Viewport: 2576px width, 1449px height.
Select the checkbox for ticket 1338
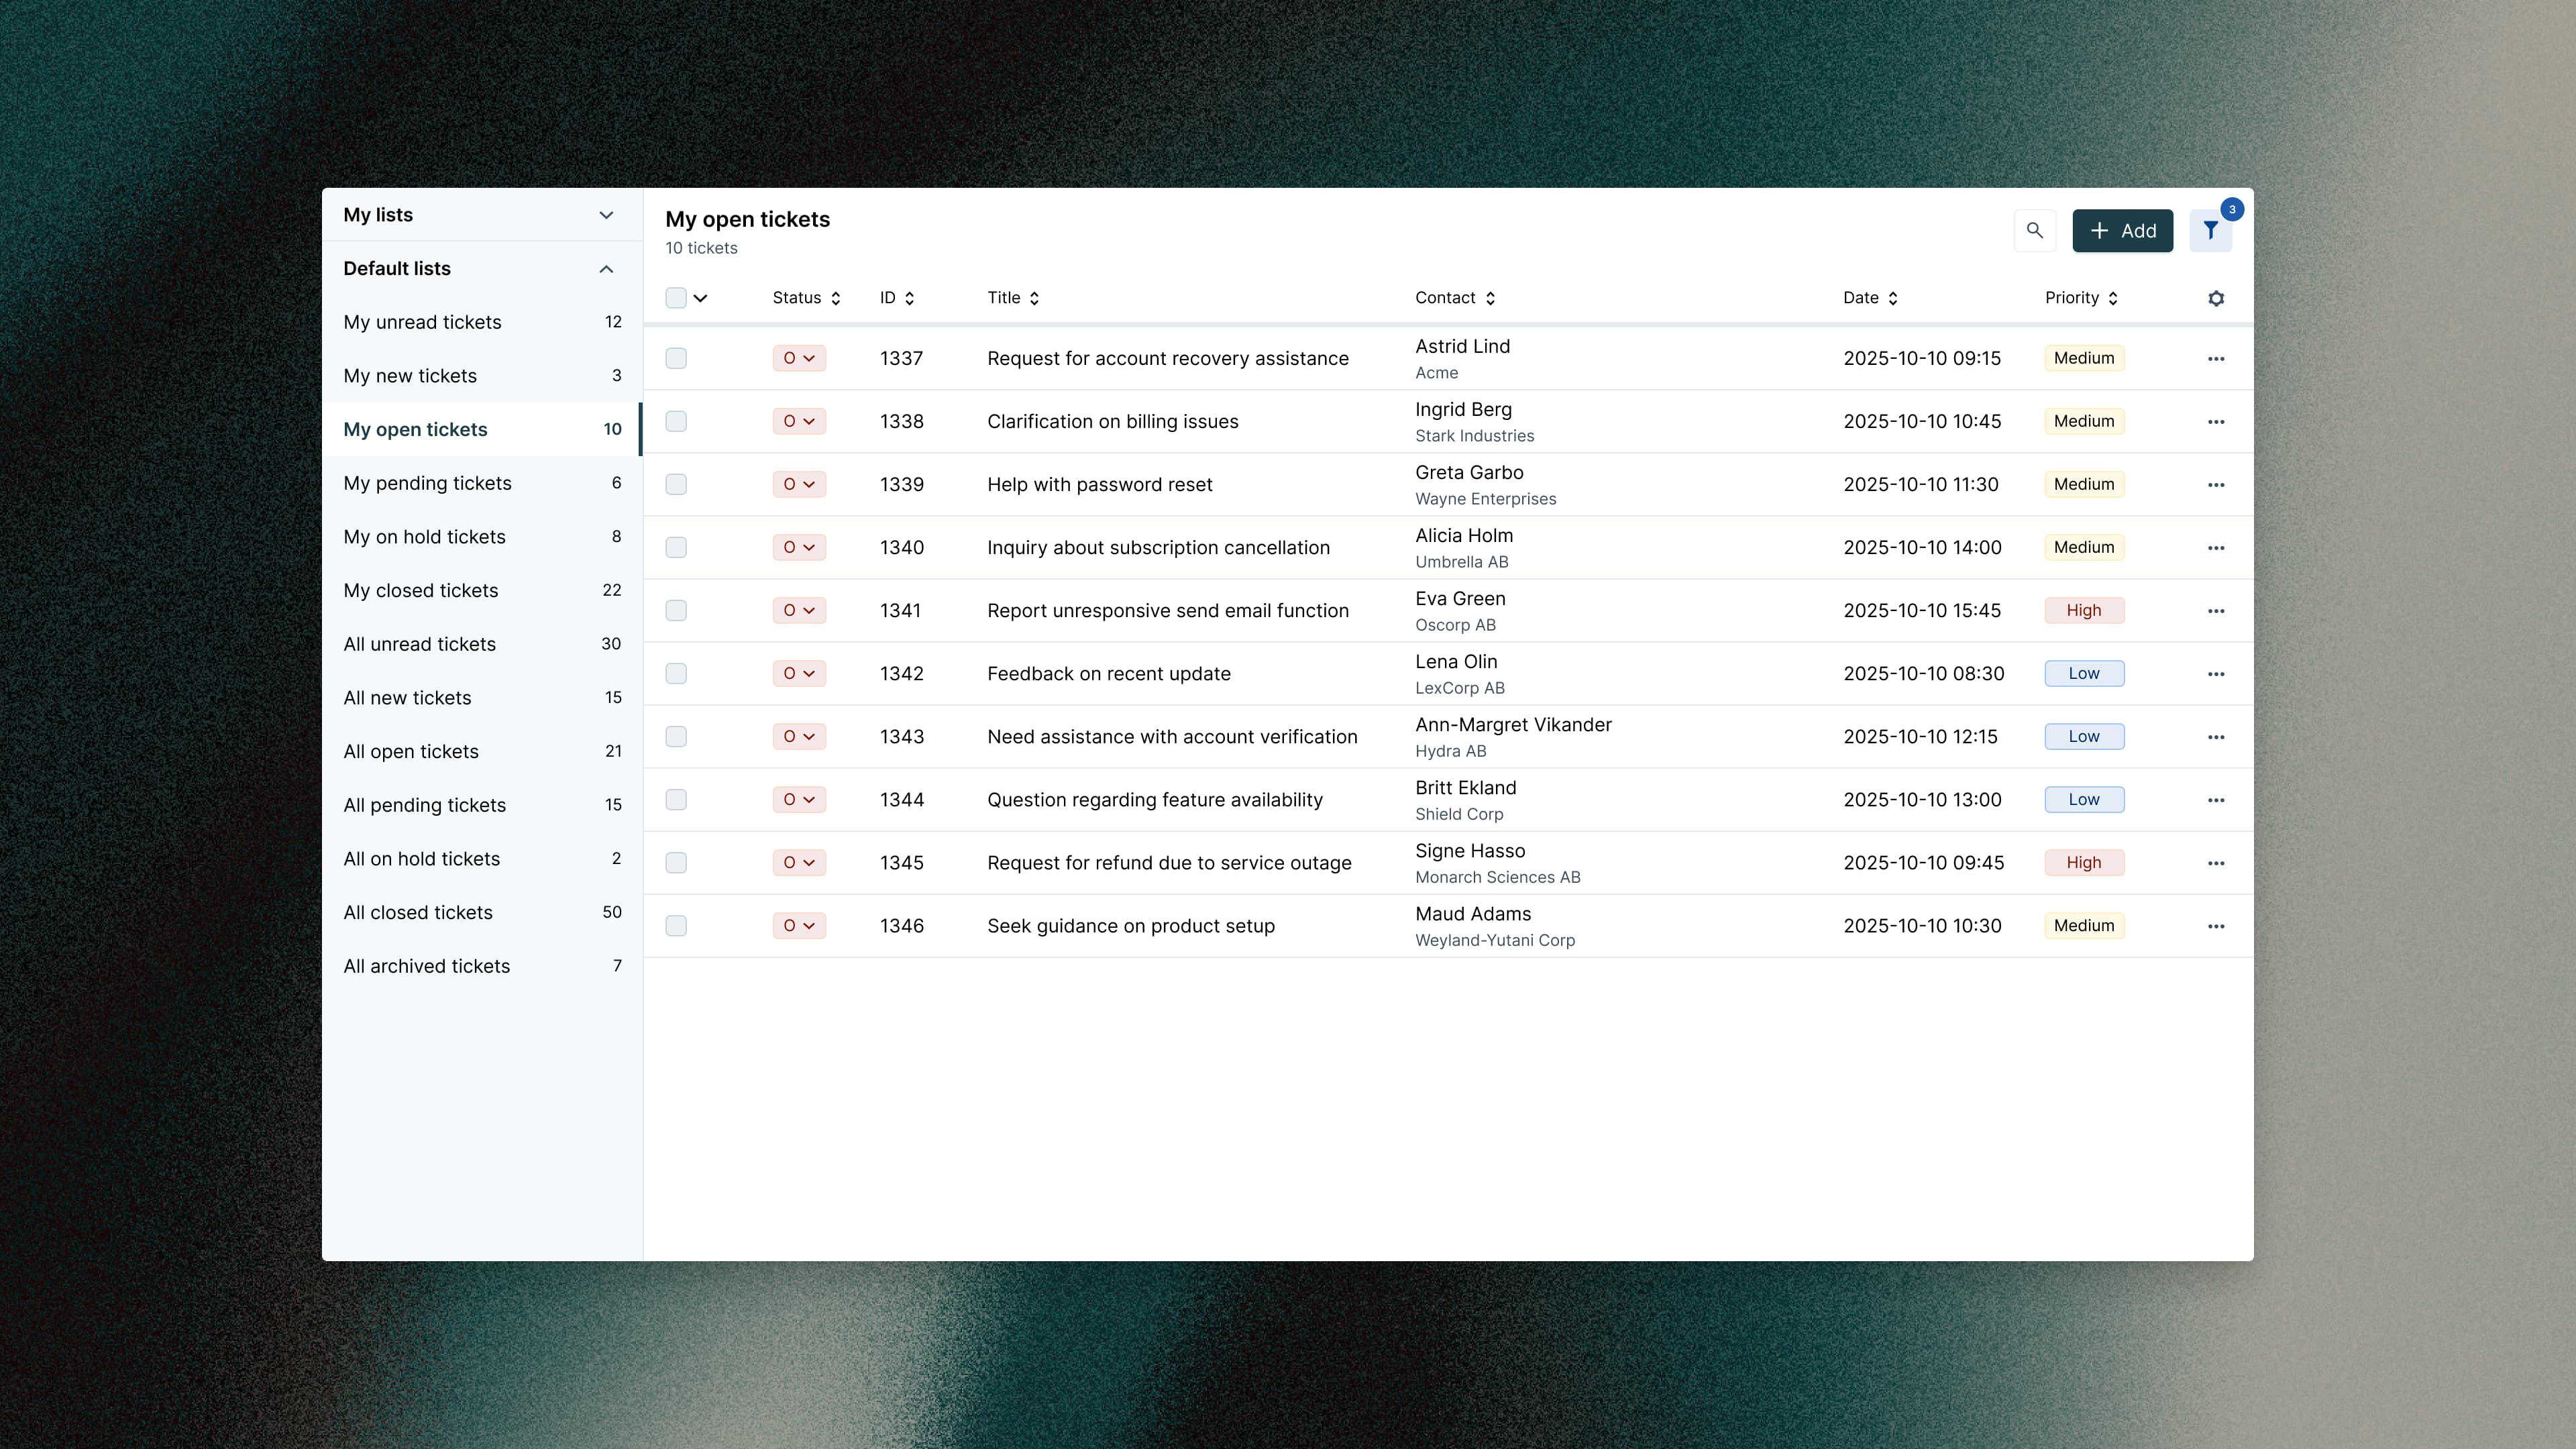click(x=676, y=421)
